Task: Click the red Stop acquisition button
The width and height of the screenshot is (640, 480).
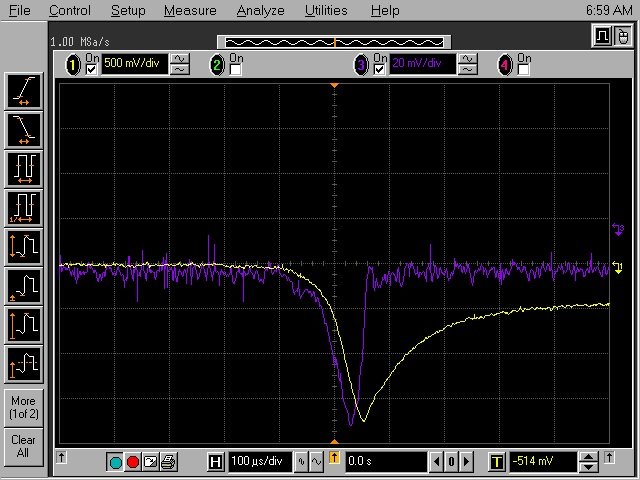Action: [x=133, y=462]
